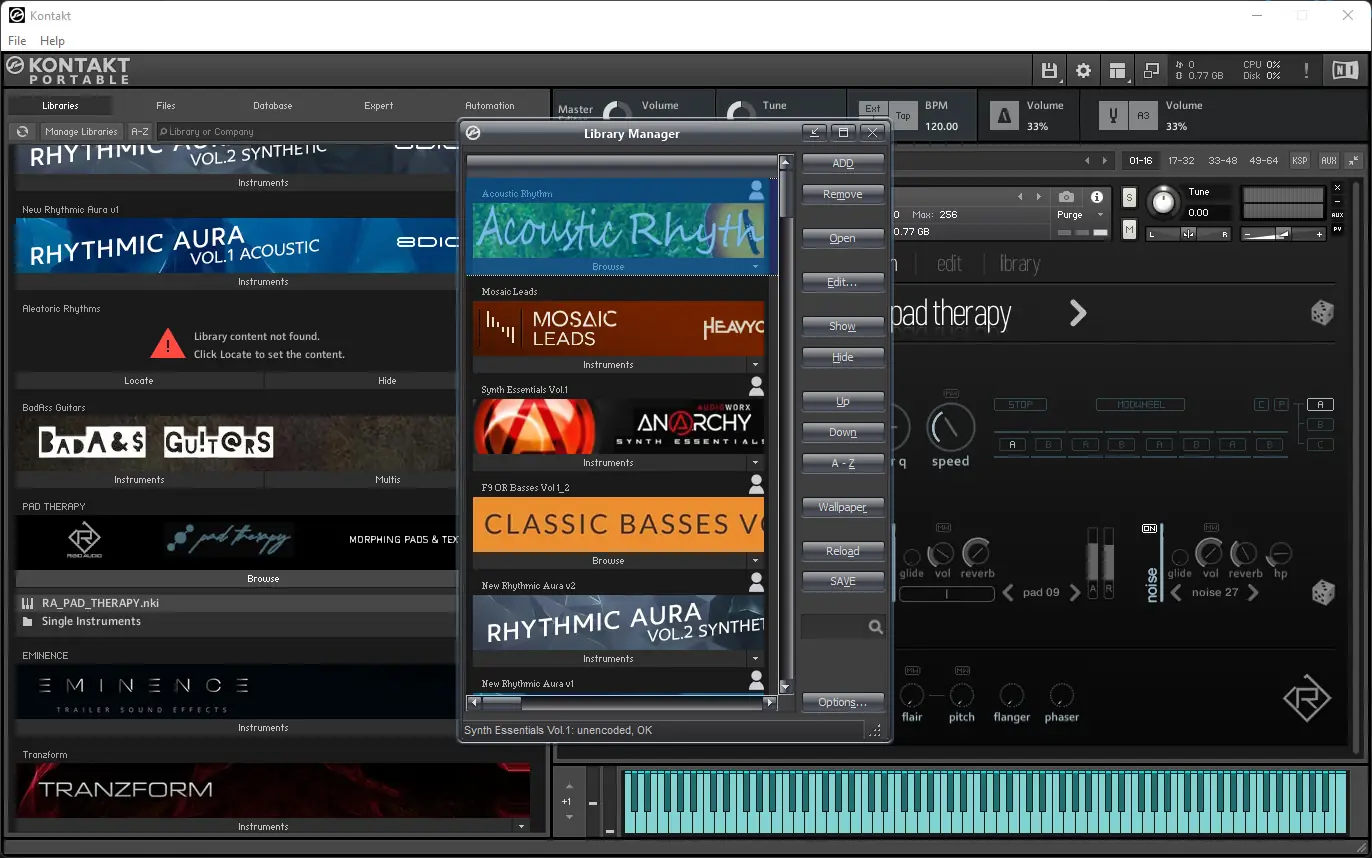
Task: Toggle the Ext sync button
Action: pos(873,109)
